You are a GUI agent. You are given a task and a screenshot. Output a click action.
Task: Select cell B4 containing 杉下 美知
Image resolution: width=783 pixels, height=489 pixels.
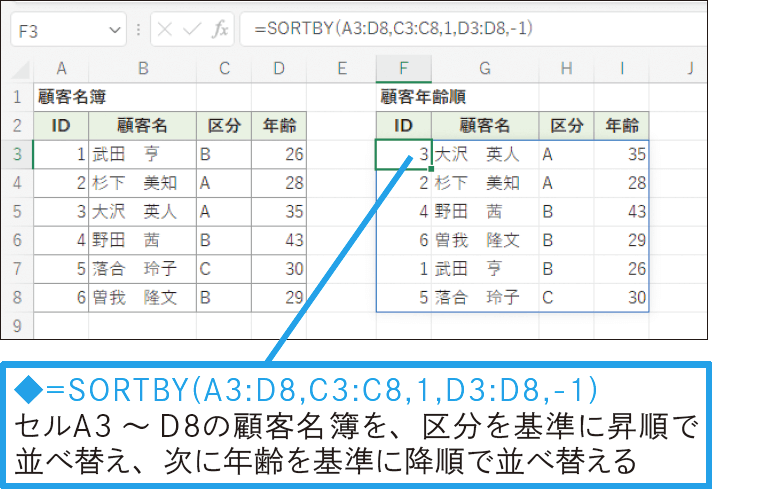coord(142,183)
